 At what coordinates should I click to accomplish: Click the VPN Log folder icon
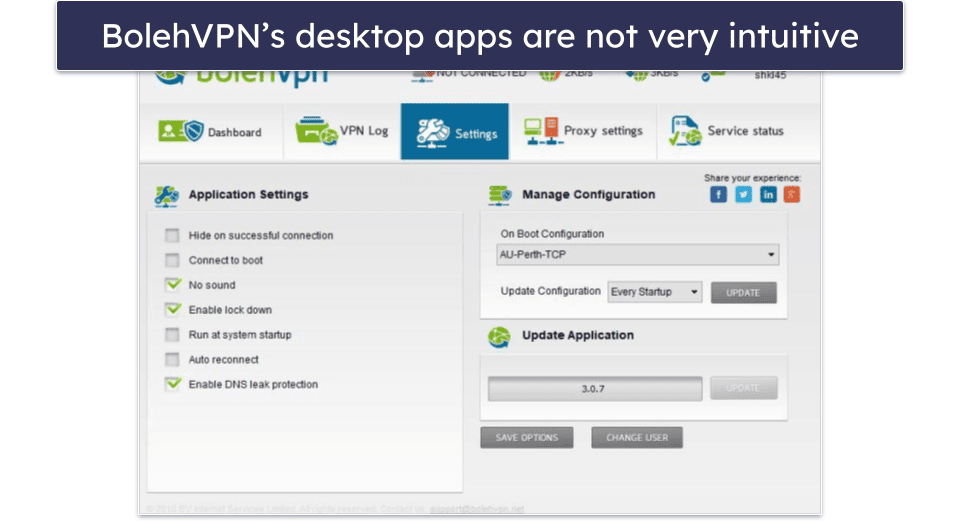click(x=316, y=131)
